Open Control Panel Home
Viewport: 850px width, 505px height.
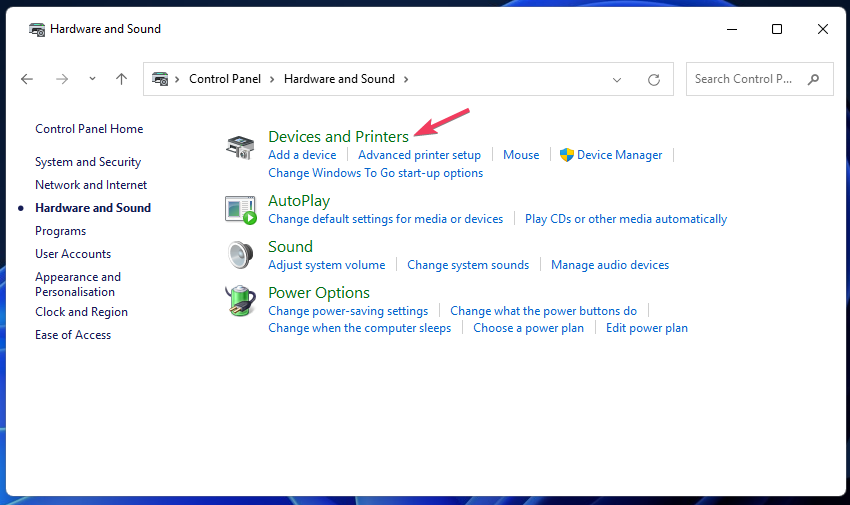89,129
